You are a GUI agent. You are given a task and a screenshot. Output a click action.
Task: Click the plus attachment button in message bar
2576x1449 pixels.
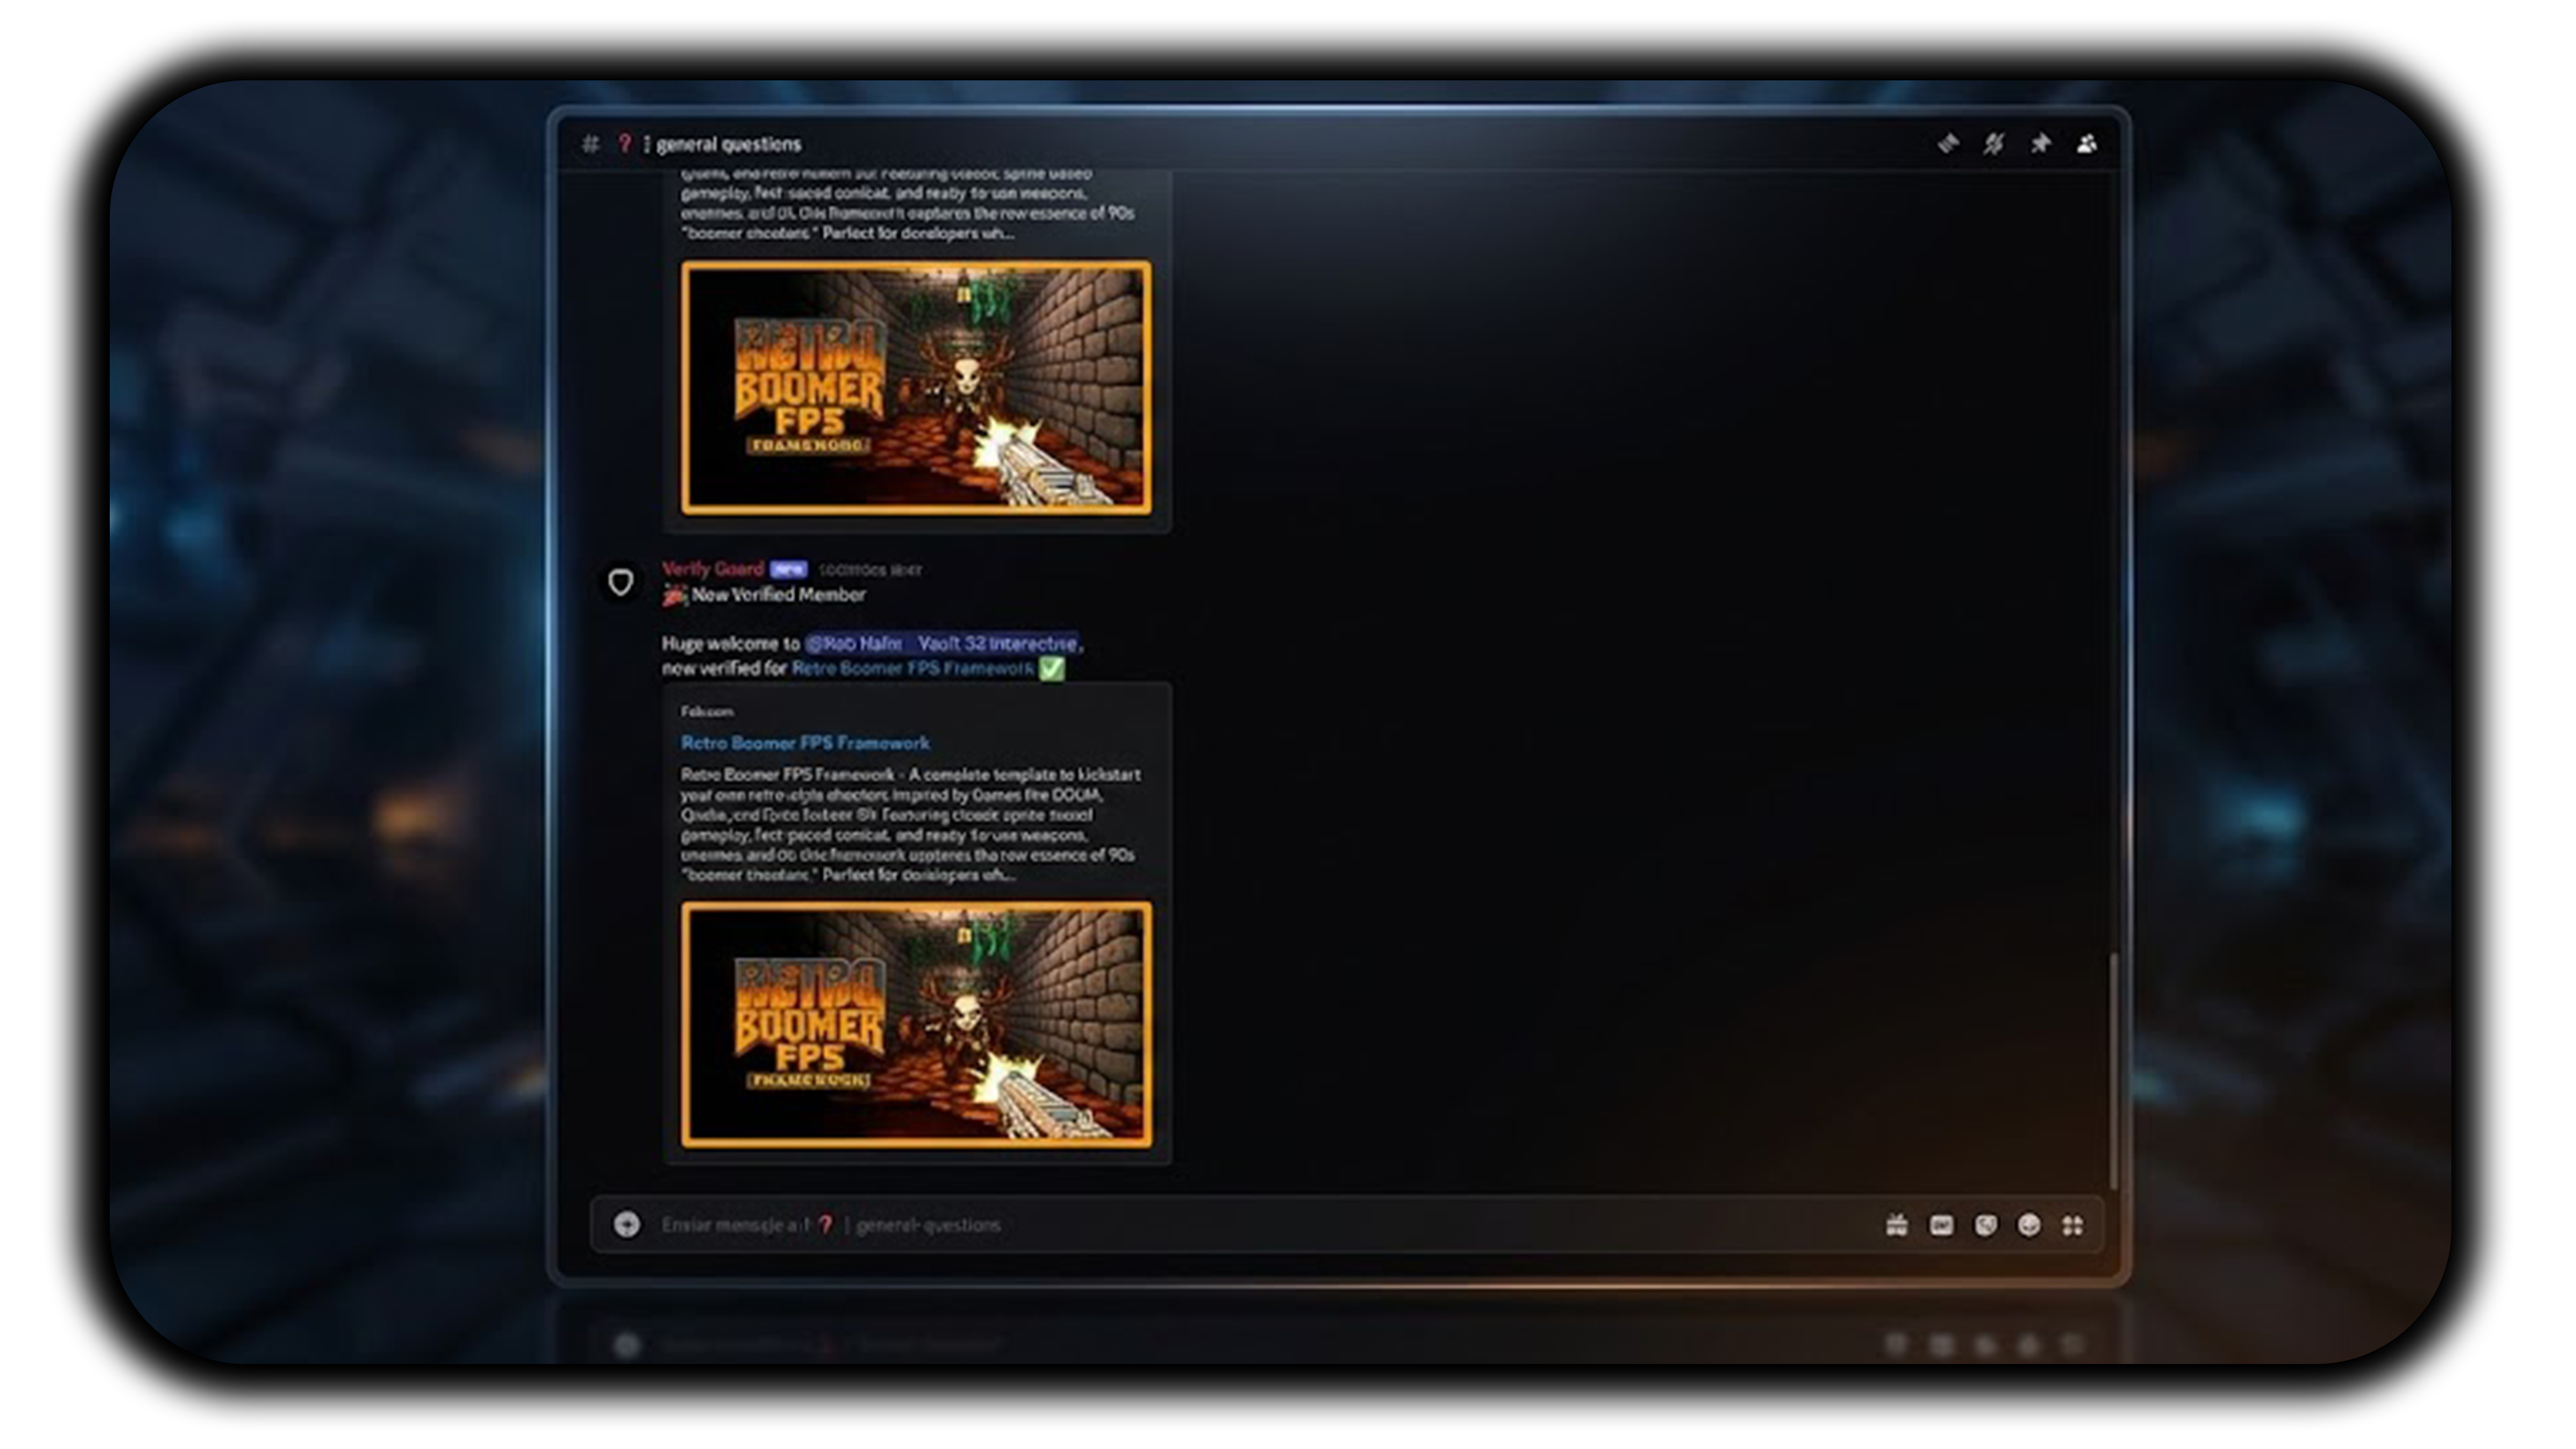click(627, 1224)
